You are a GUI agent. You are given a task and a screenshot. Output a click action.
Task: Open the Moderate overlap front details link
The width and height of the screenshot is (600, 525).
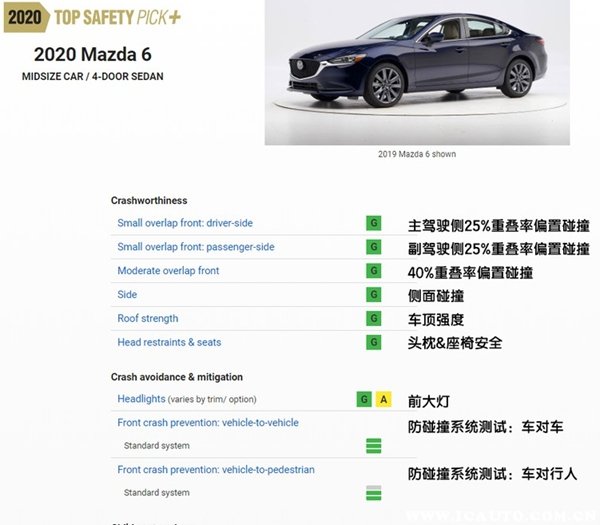pyautogui.click(x=168, y=271)
